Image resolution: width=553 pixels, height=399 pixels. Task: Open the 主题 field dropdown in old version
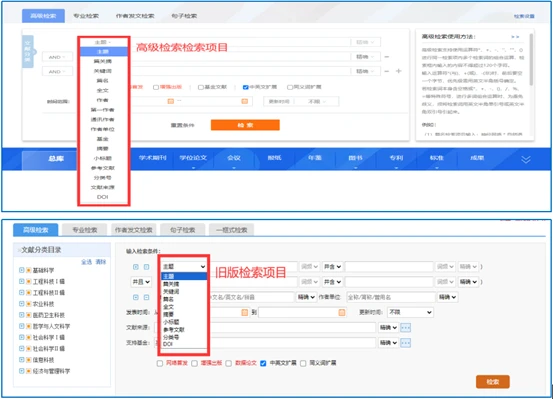click(184, 267)
